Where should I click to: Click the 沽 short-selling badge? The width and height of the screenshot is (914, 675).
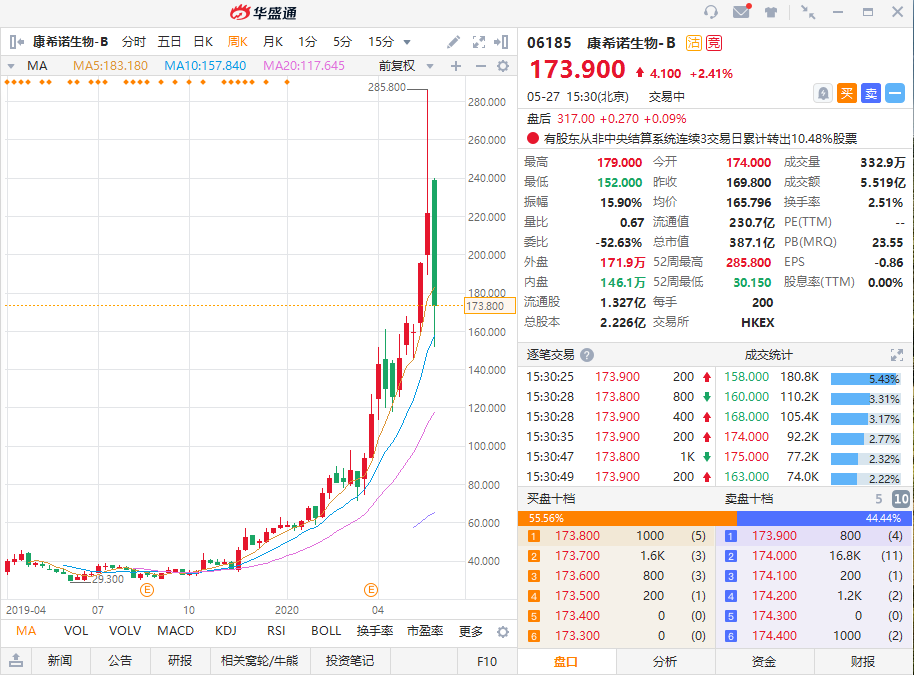(x=694, y=43)
